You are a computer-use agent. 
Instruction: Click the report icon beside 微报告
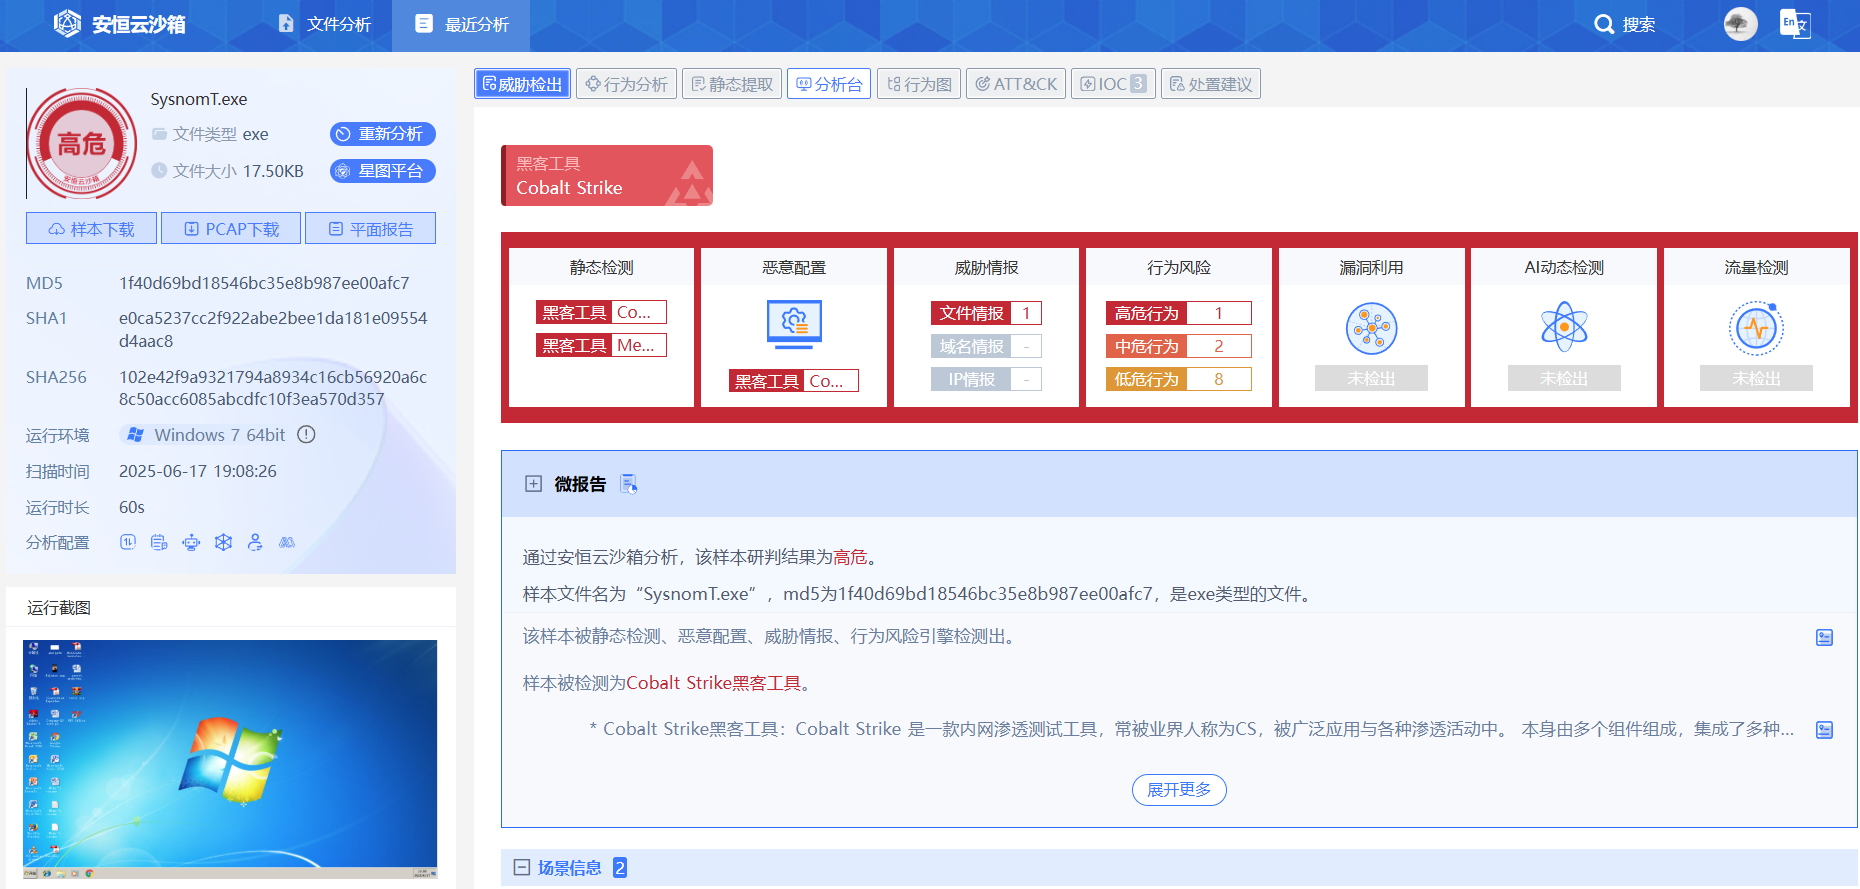tap(629, 484)
